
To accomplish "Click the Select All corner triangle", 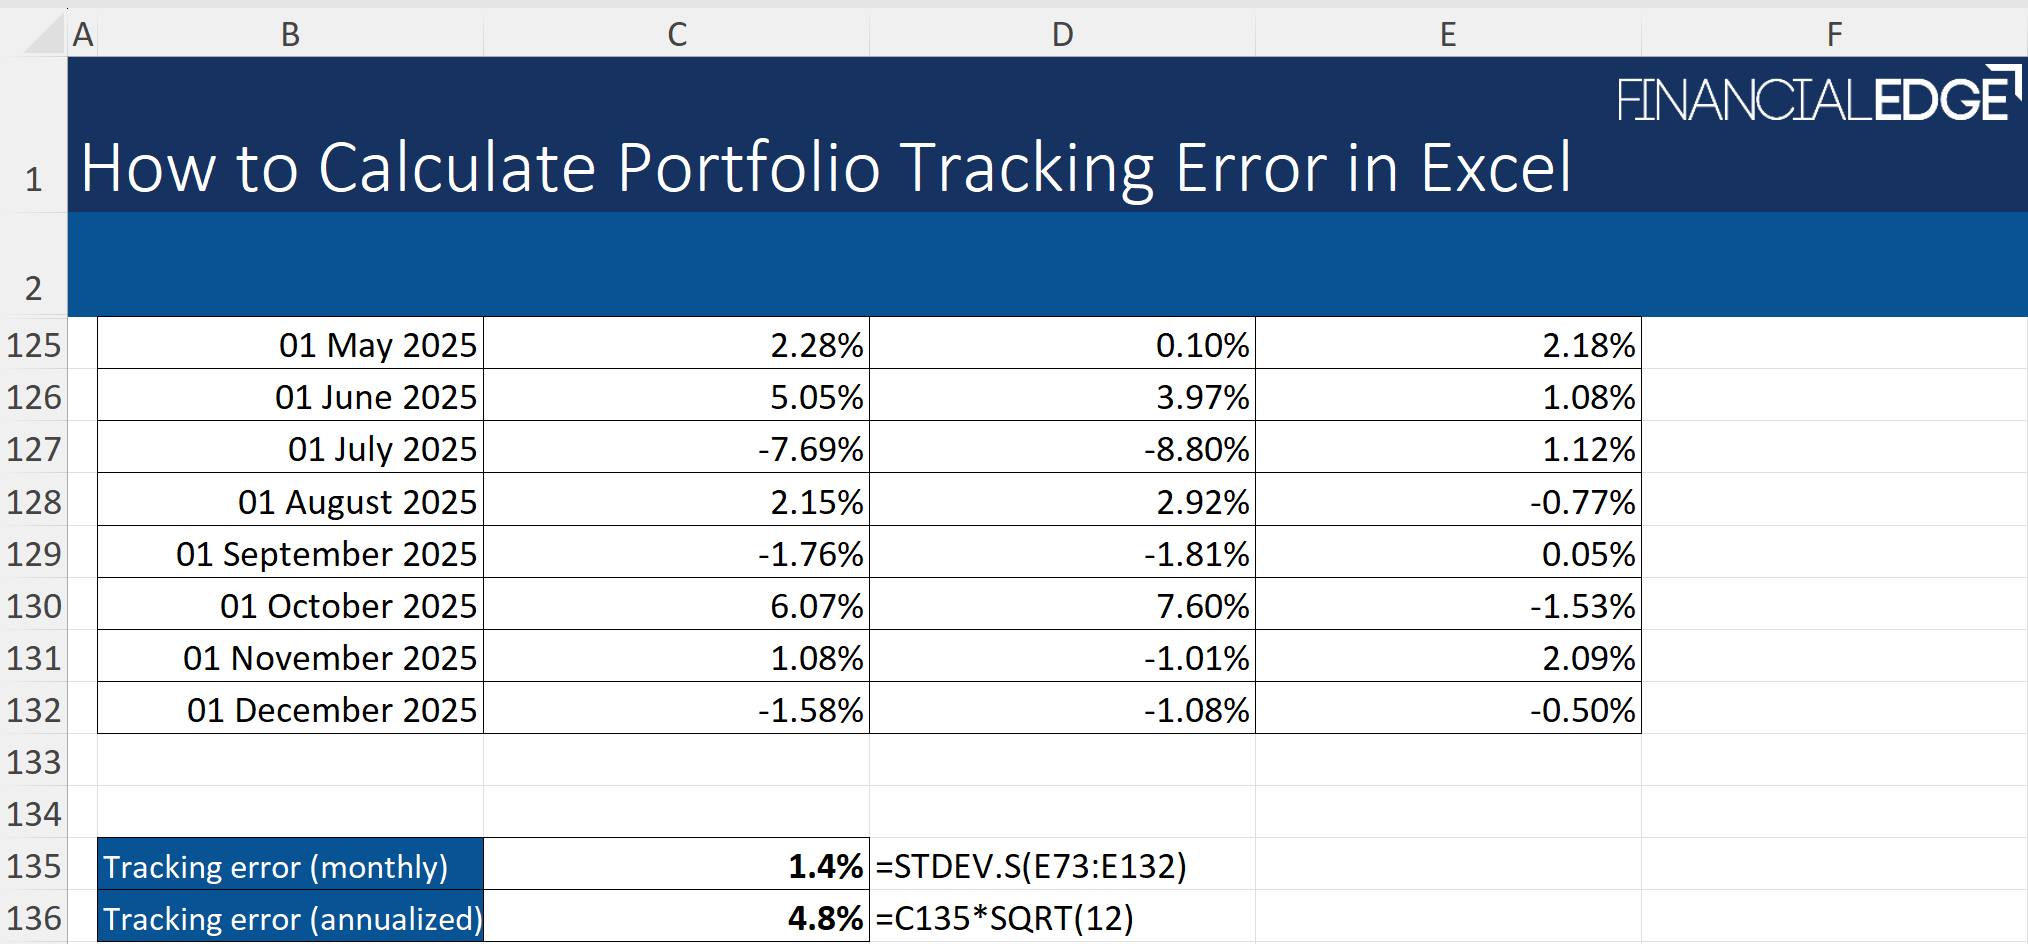I will (x=45, y=35).
